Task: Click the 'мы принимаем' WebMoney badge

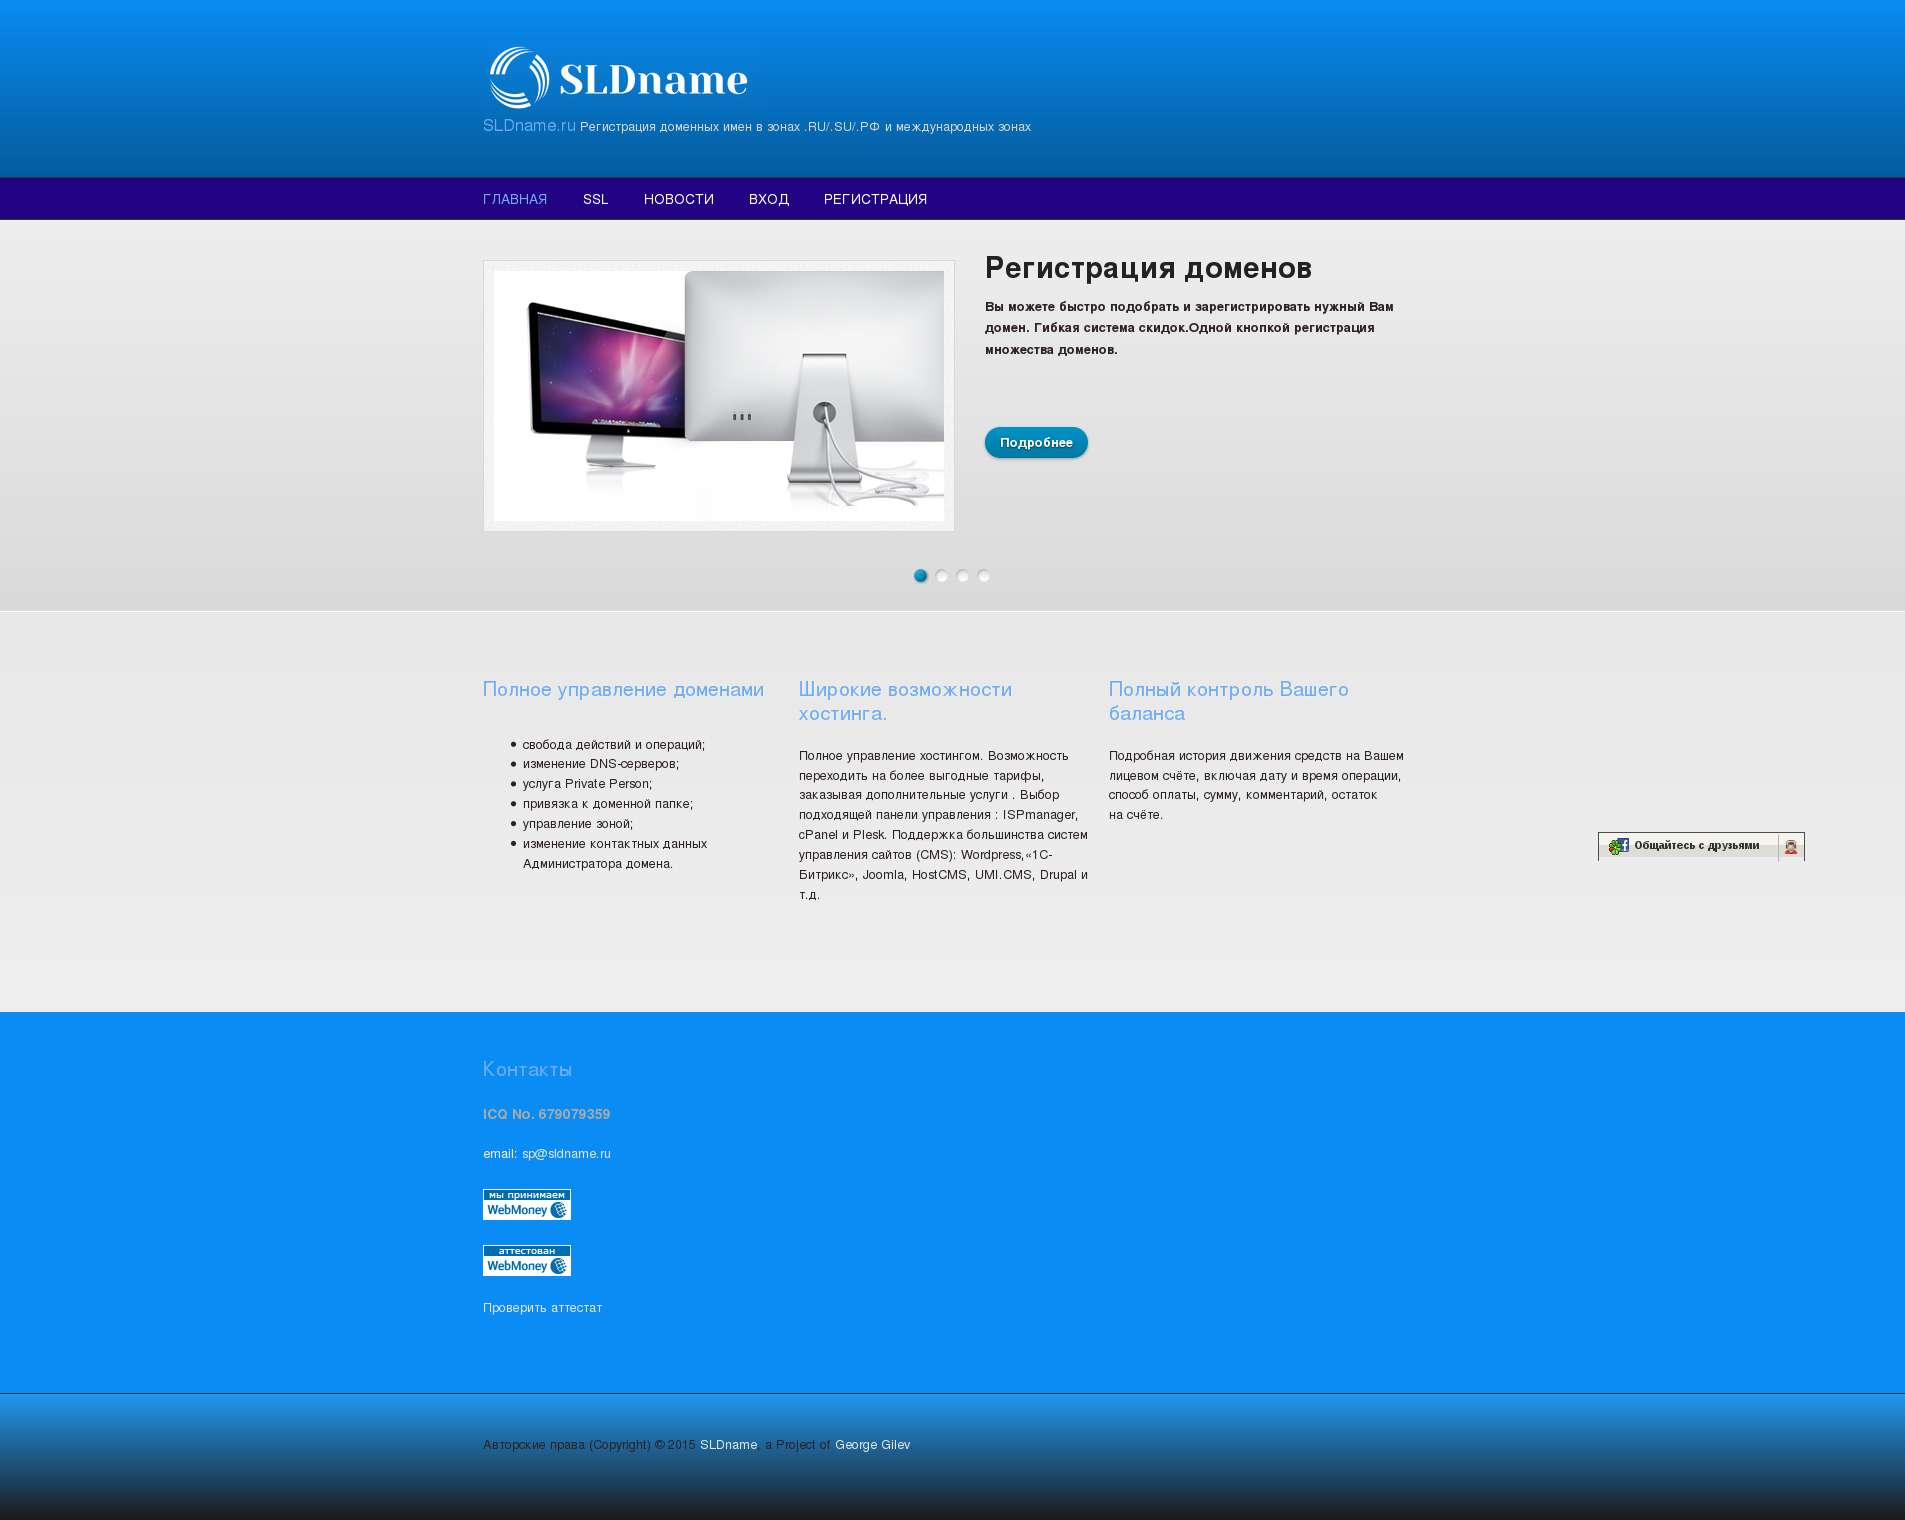Action: pyautogui.click(x=527, y=1204)
